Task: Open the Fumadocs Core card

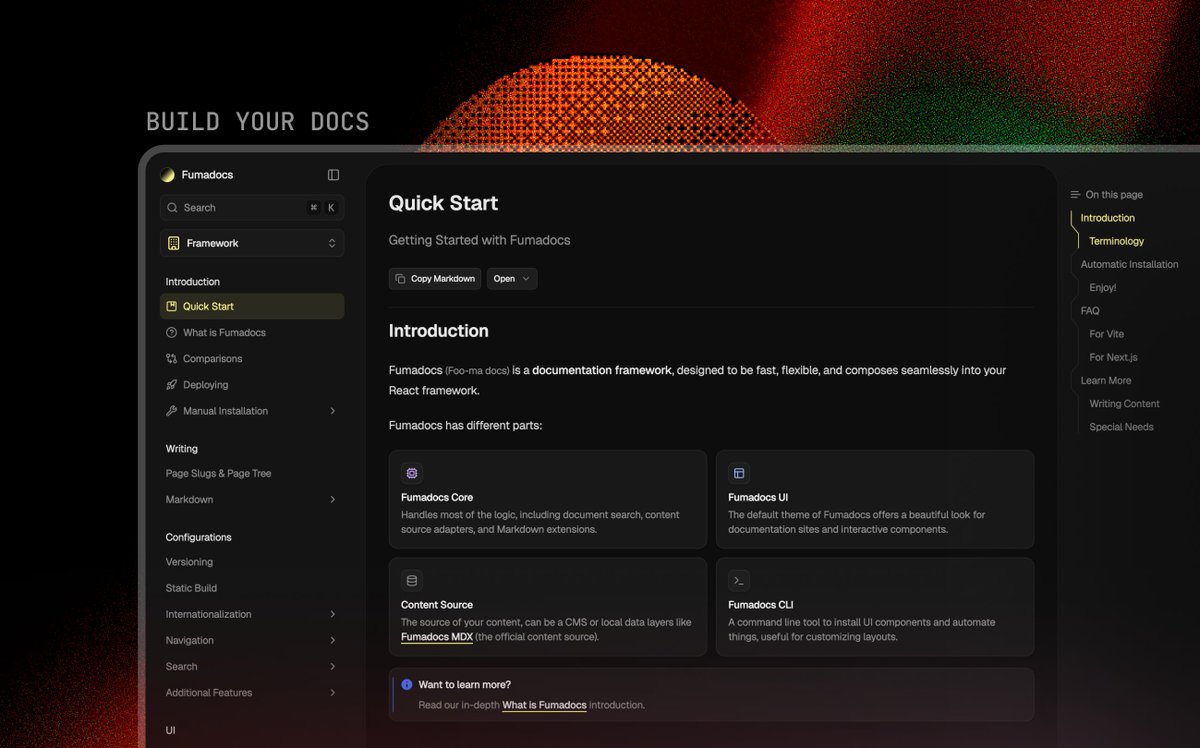Action: click(548, 499)
